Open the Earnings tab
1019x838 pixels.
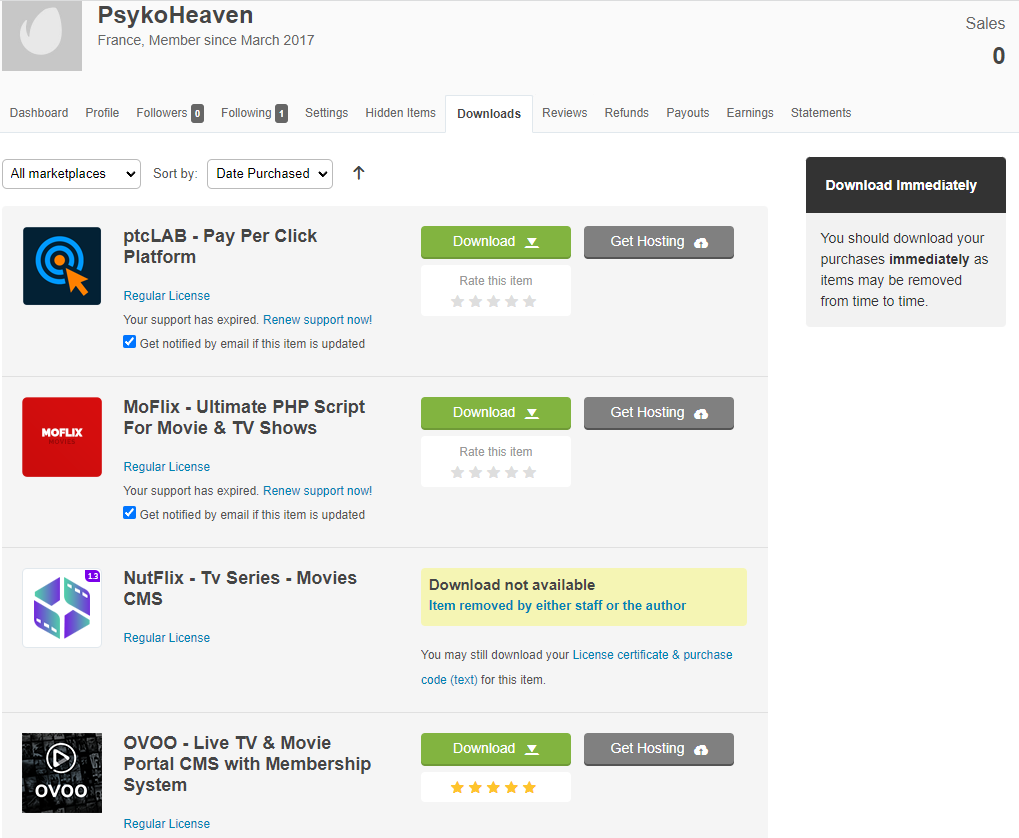[x=750, y=112]
